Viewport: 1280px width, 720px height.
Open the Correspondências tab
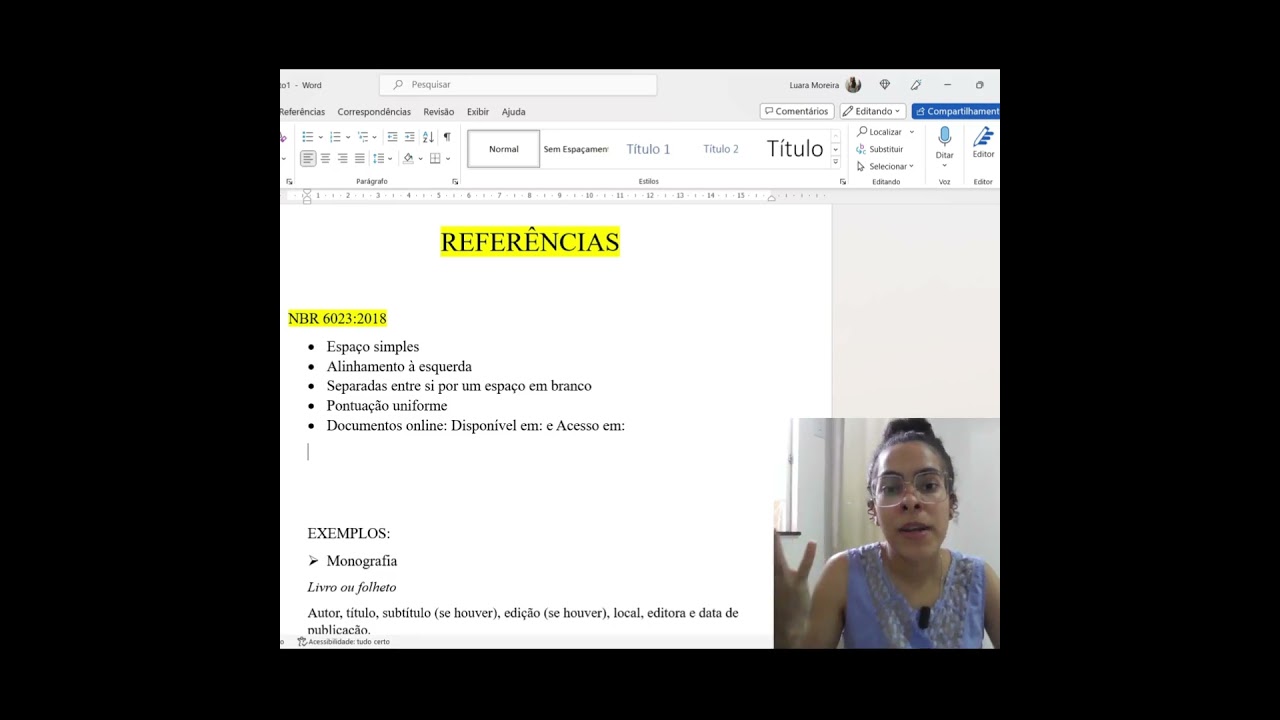point(374,112)
